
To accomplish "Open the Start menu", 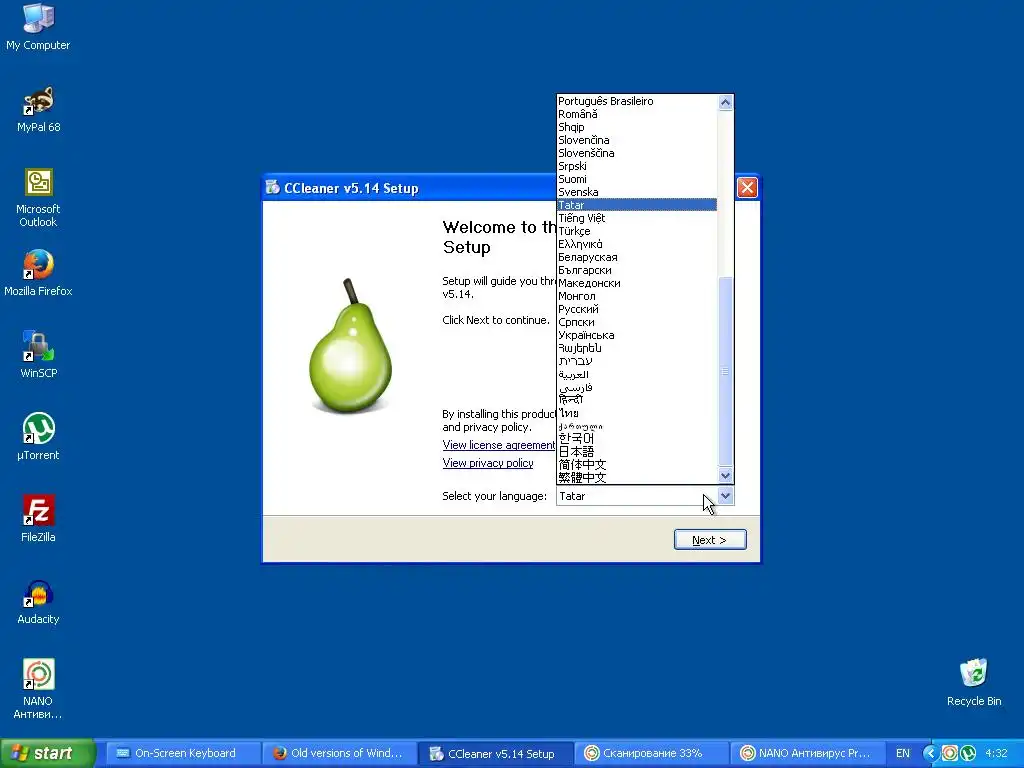I will click(47, 753).
